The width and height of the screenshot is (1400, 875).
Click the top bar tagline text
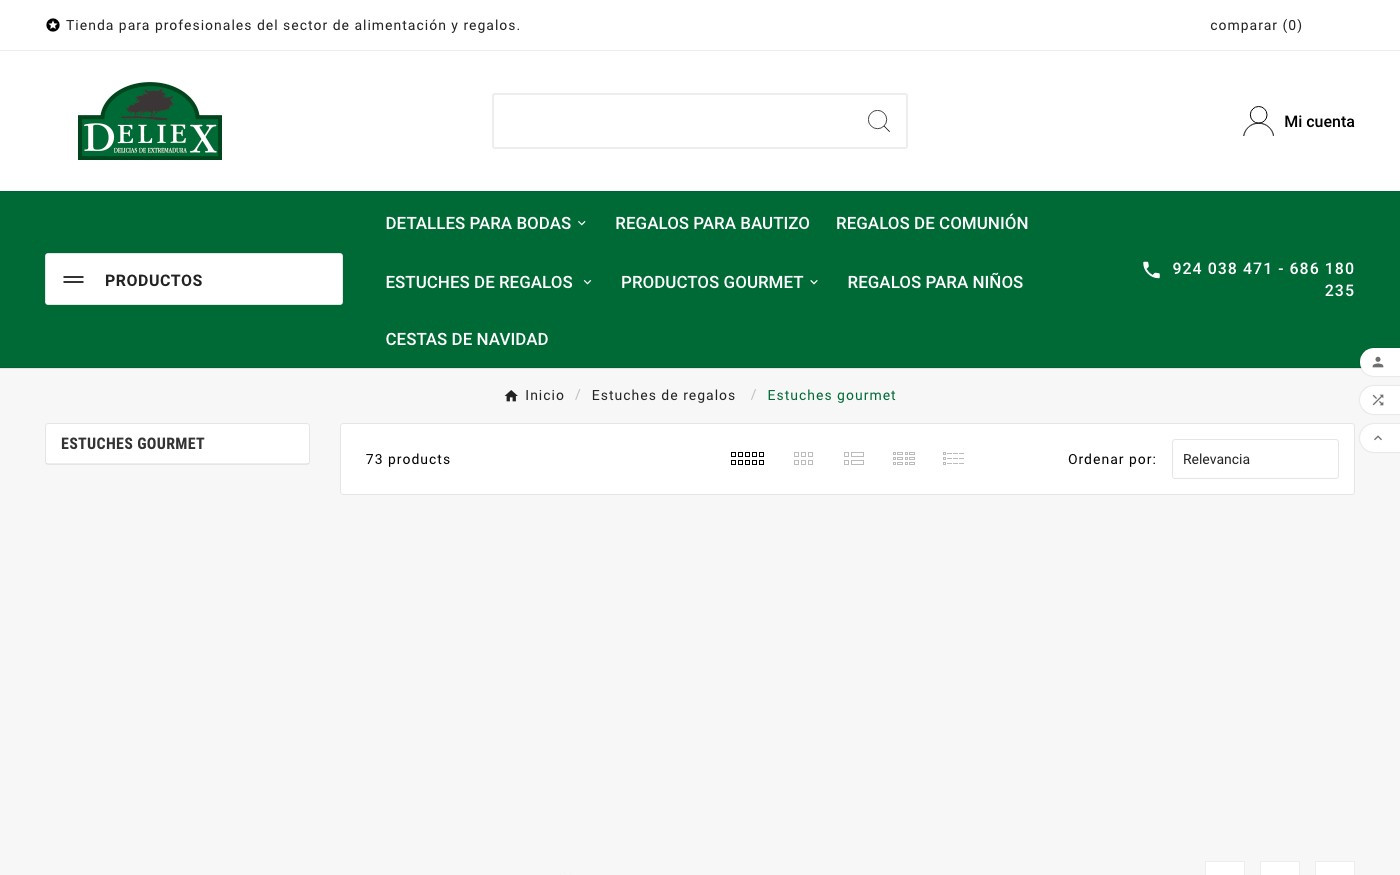[x=293, y=25]
